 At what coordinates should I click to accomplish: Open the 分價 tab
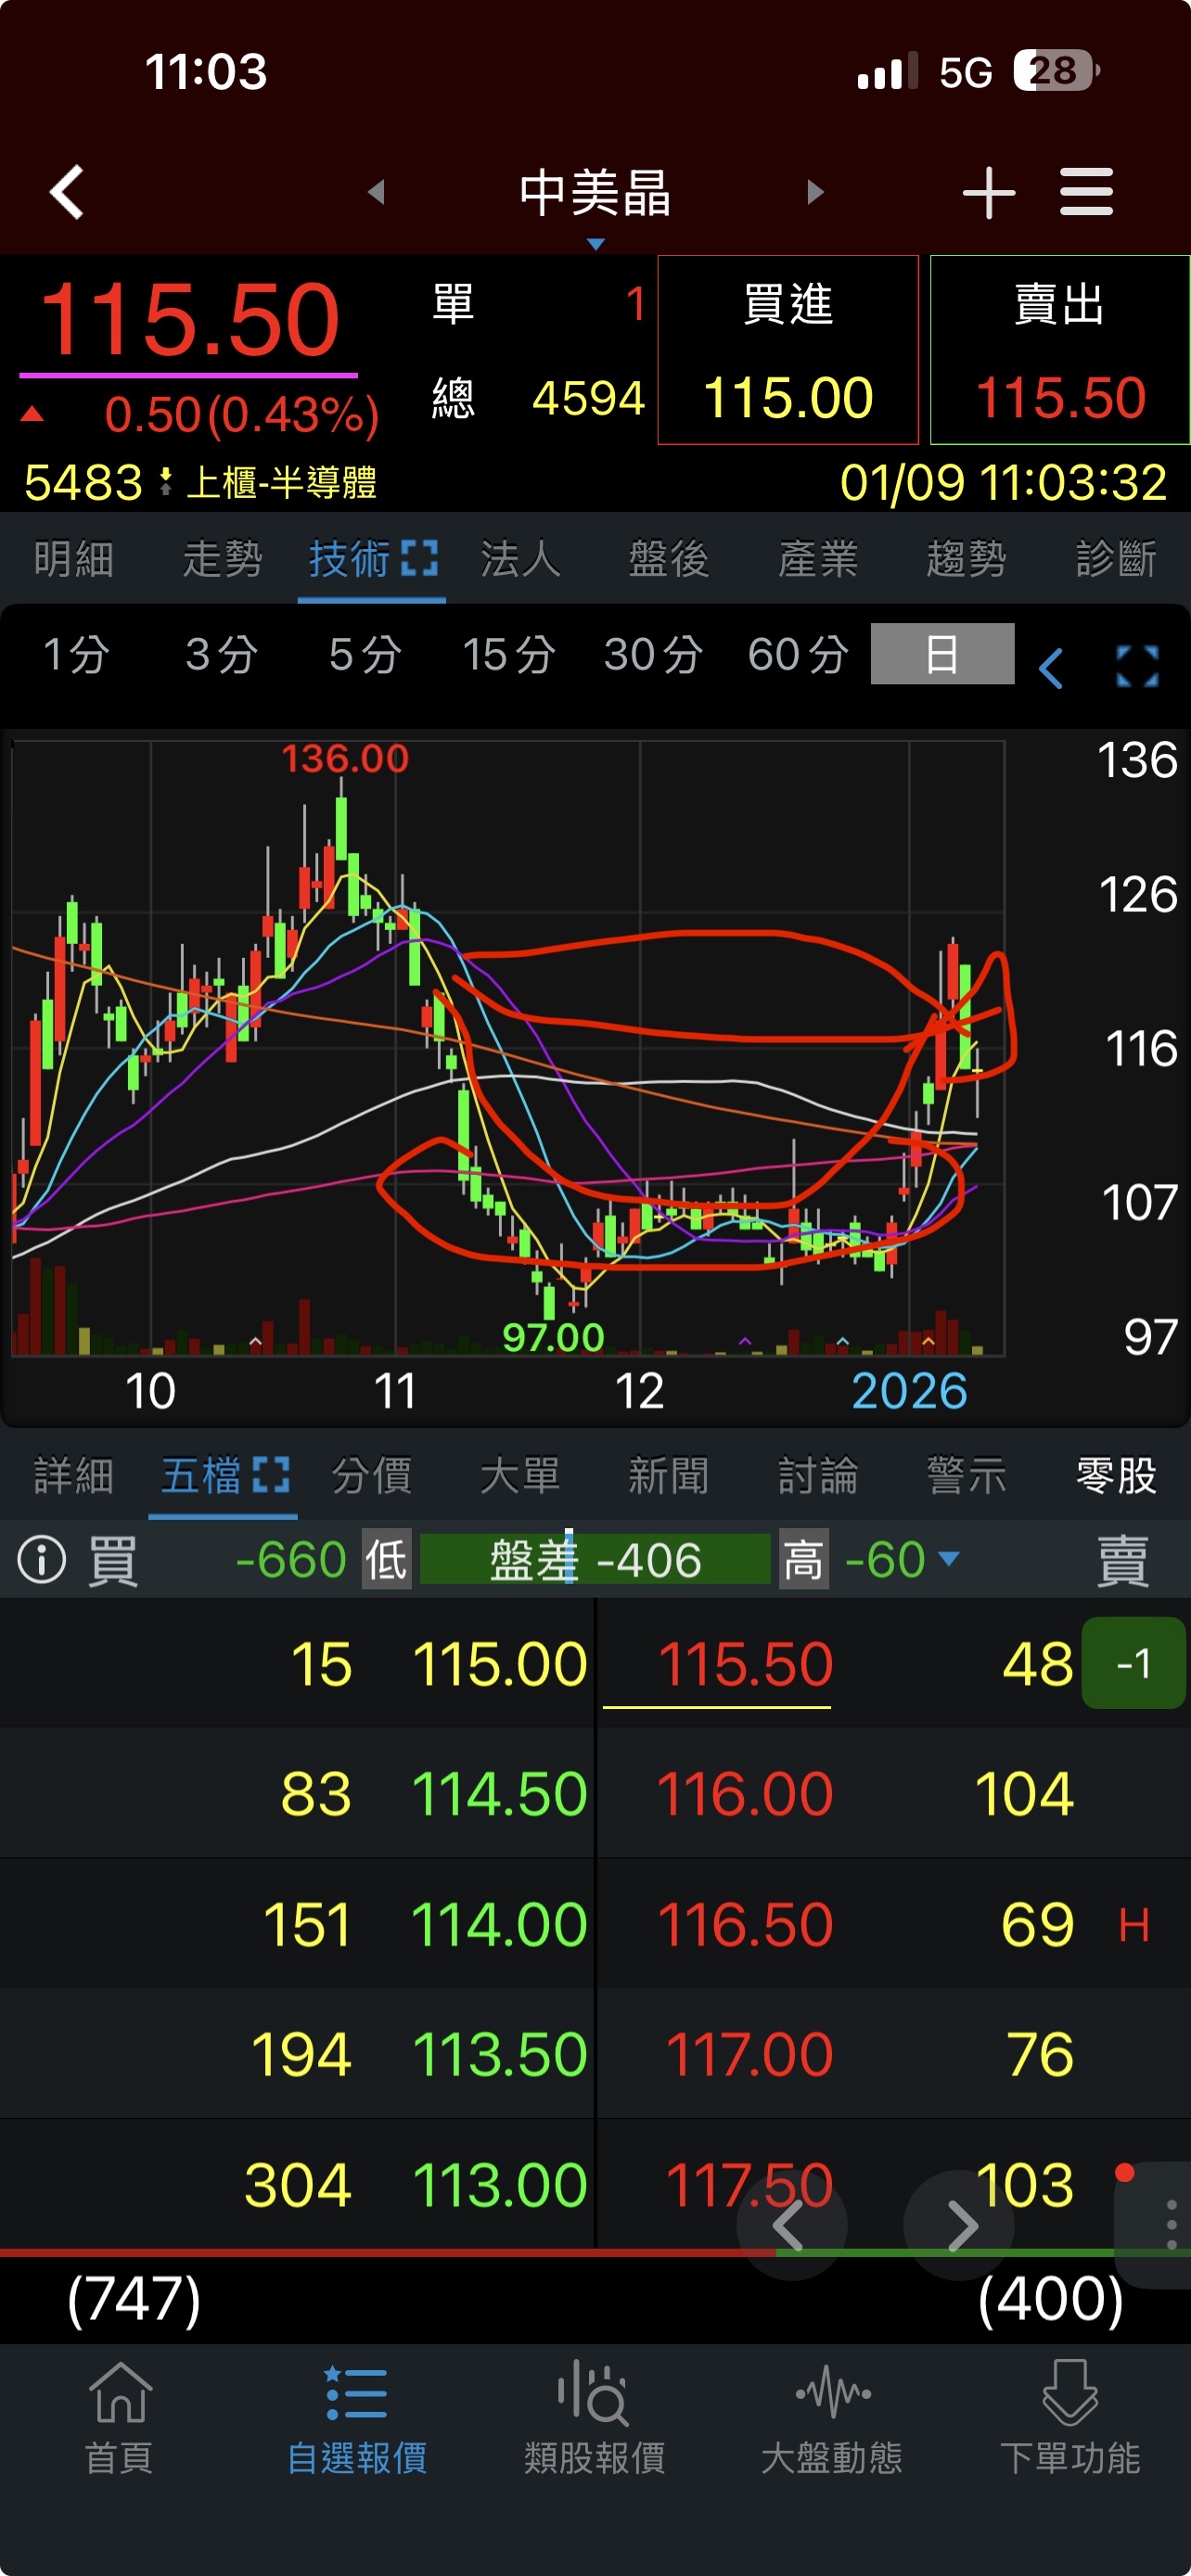coord(372,1475)
